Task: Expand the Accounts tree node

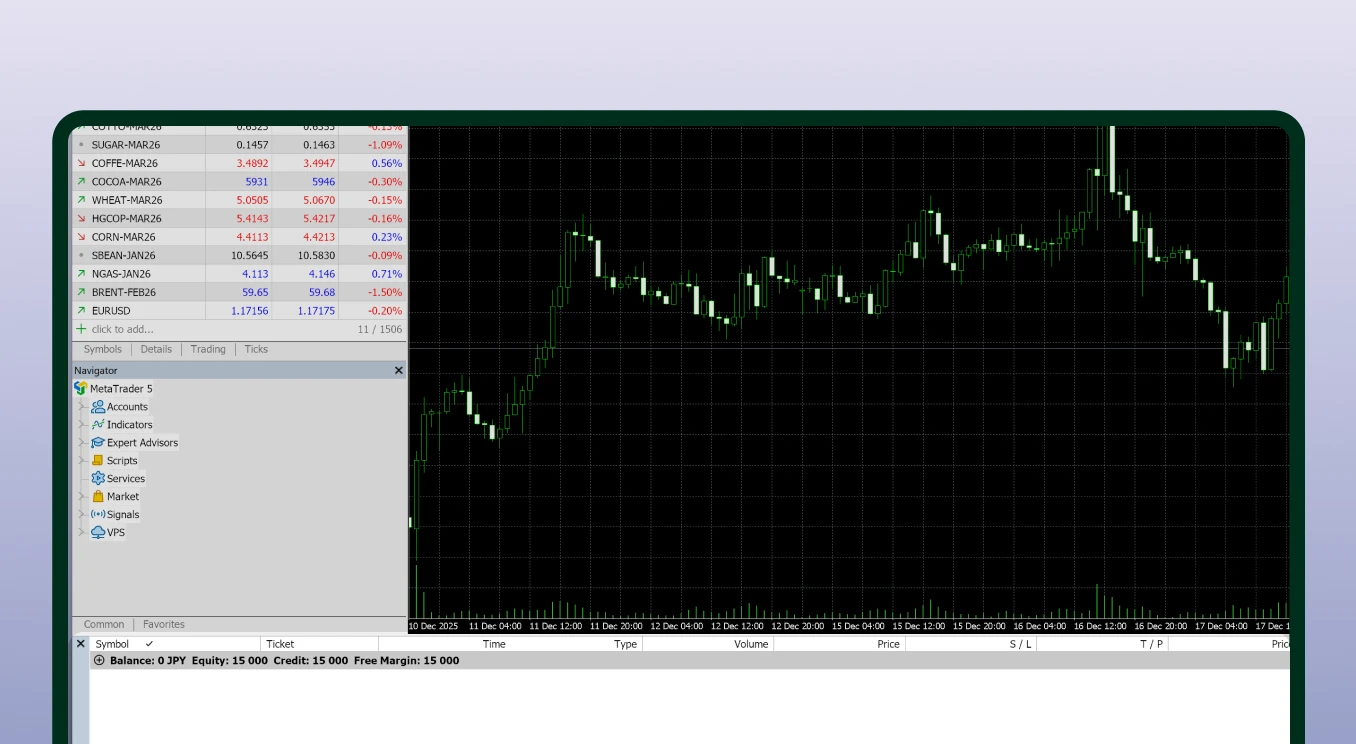Action: click(81, 406)
